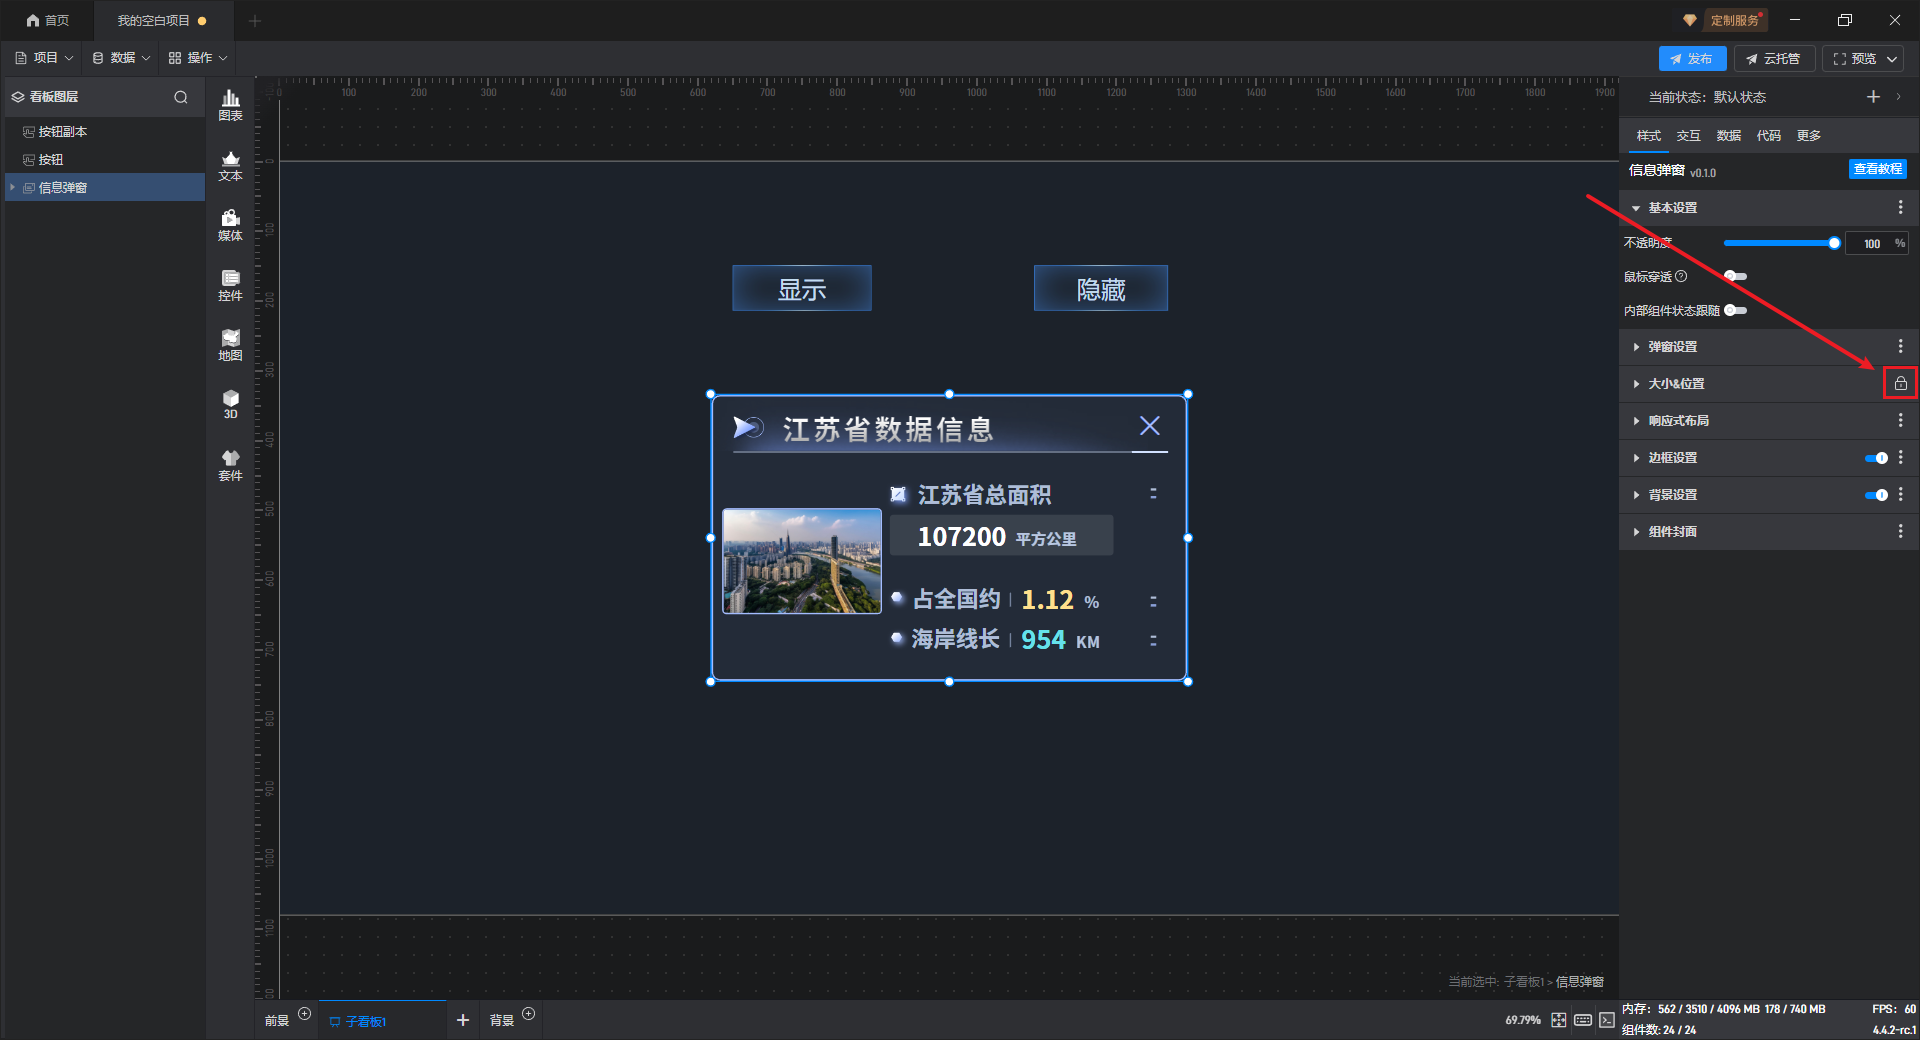The image size is (1920, 1040).
Task: Expand the 大小&位置 section
Action: [x=1636, y=384]
